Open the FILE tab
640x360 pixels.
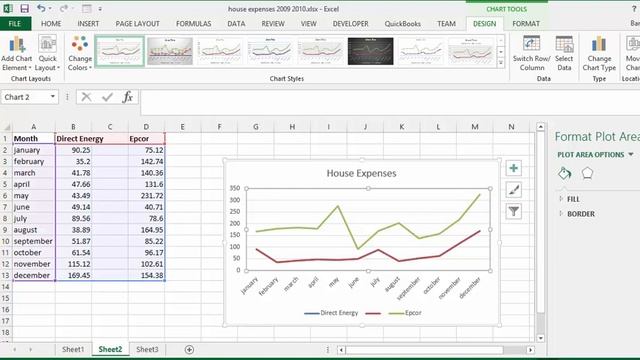coord(15,24)
